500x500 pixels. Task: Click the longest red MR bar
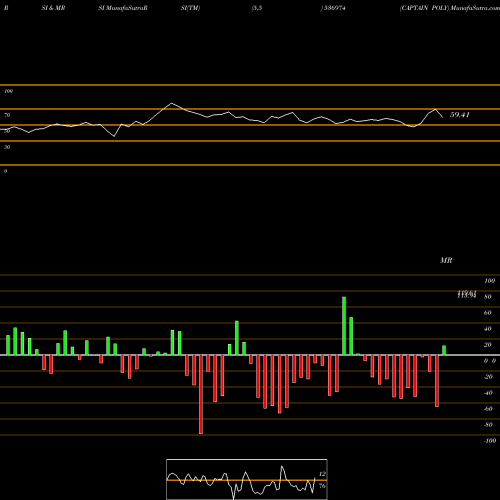tap(201, 394)
